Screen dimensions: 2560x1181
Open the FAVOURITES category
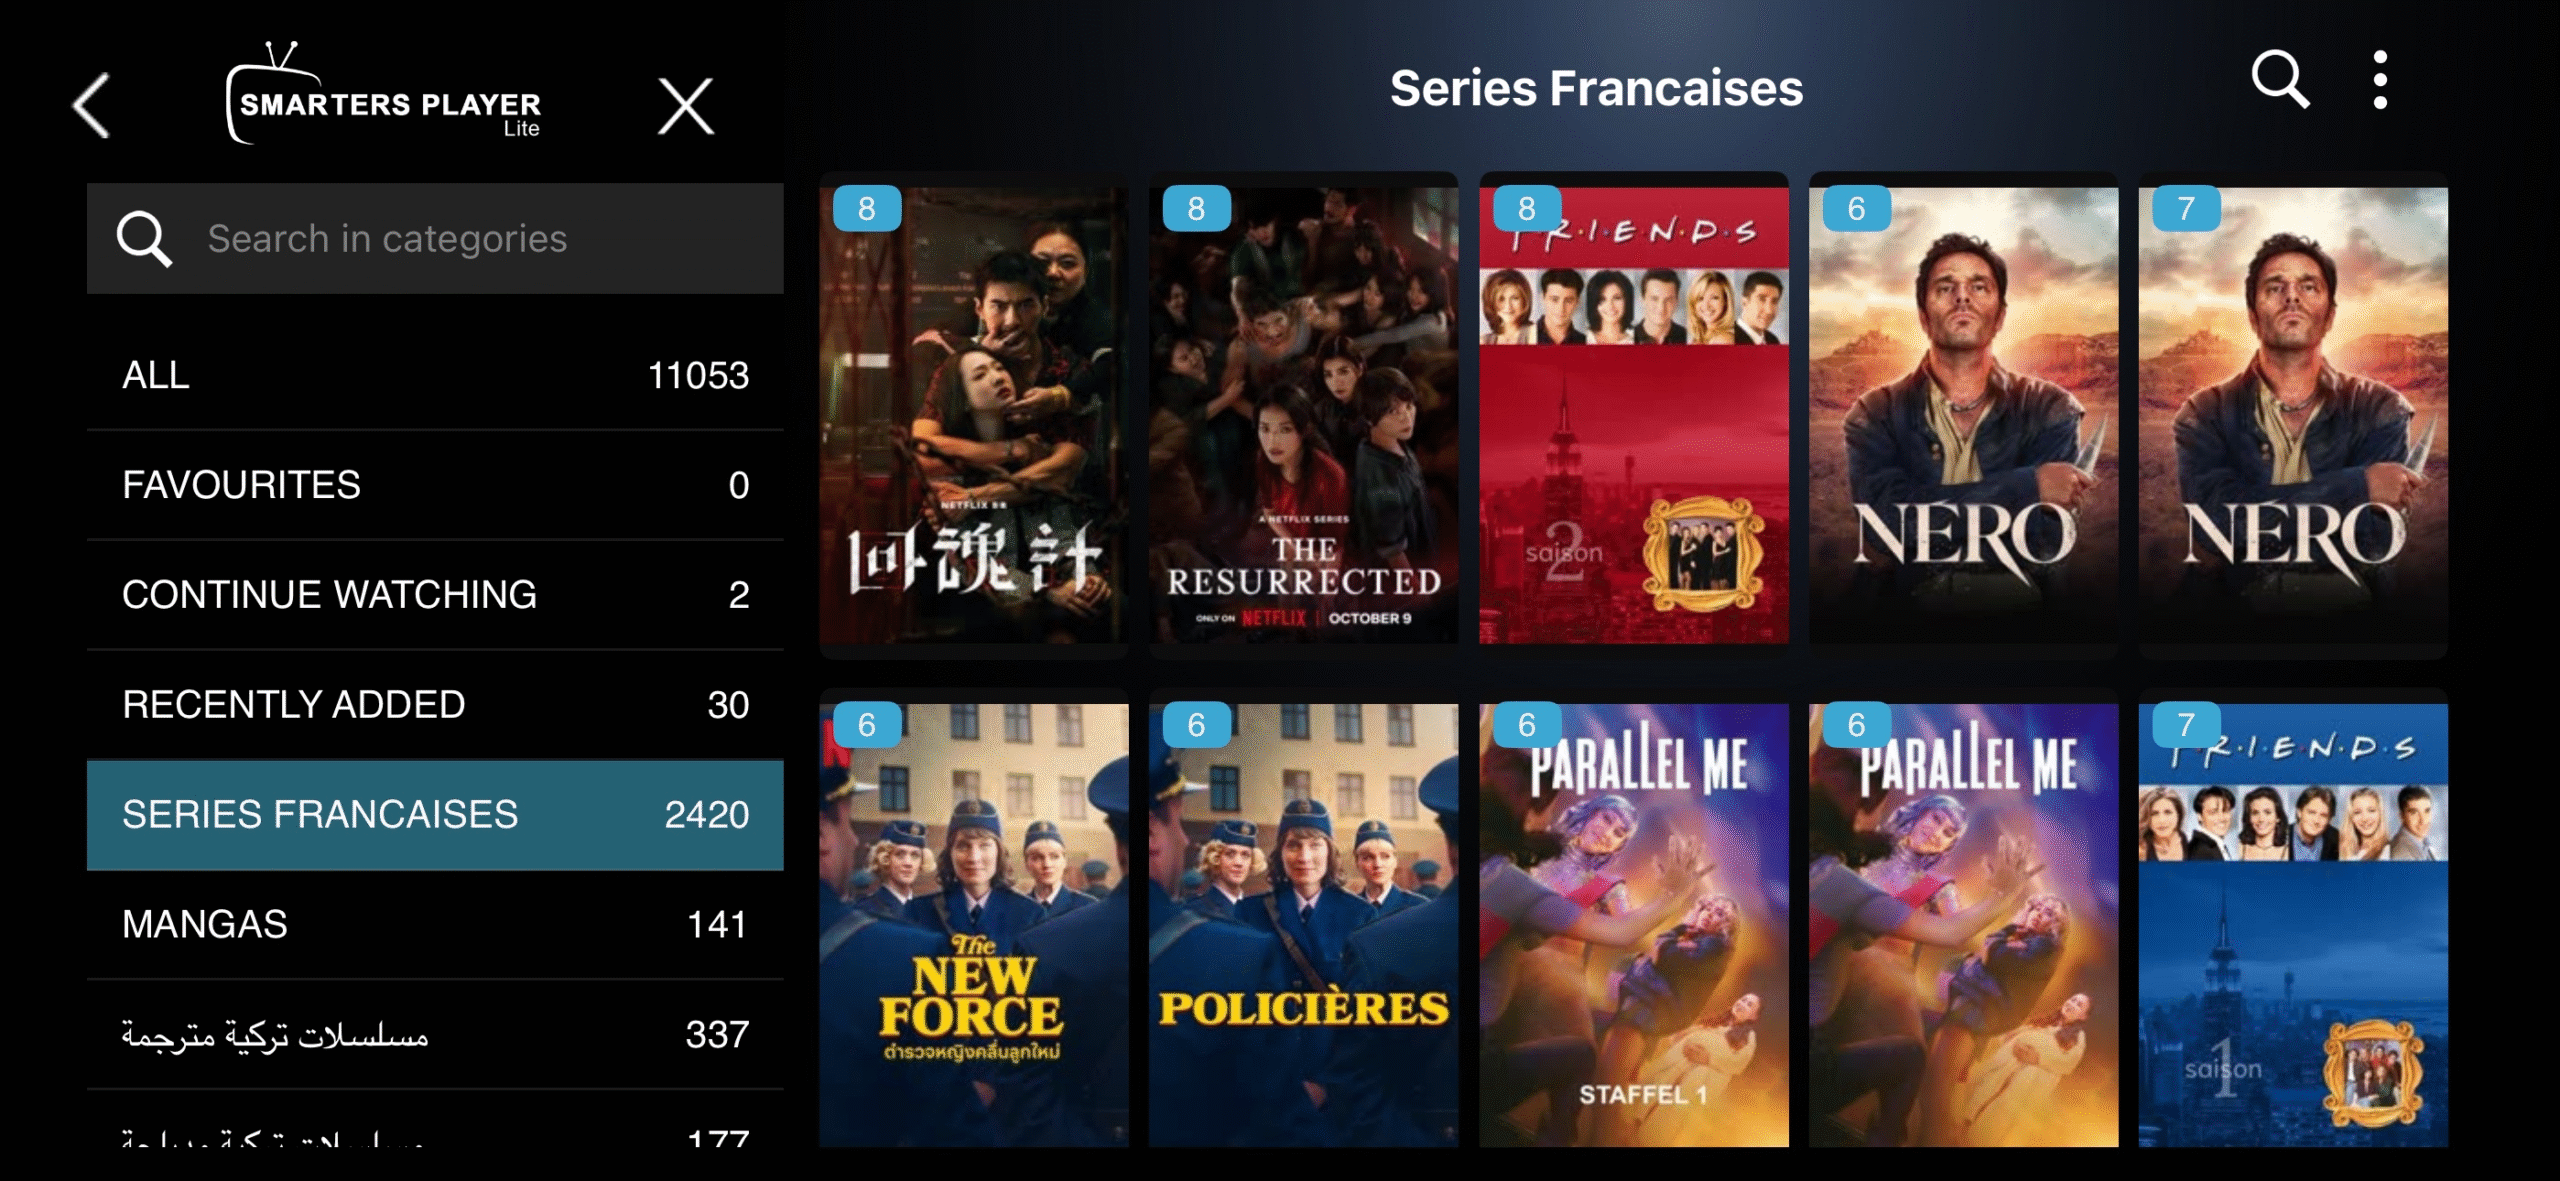pos(435,485)
